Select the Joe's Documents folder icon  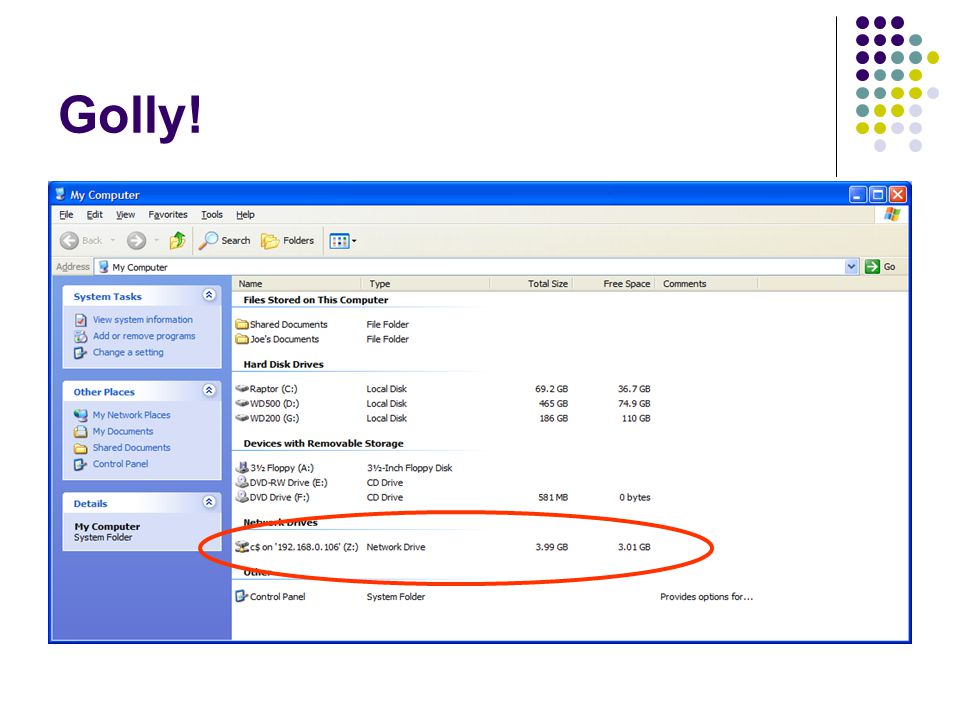click(242, 339)
